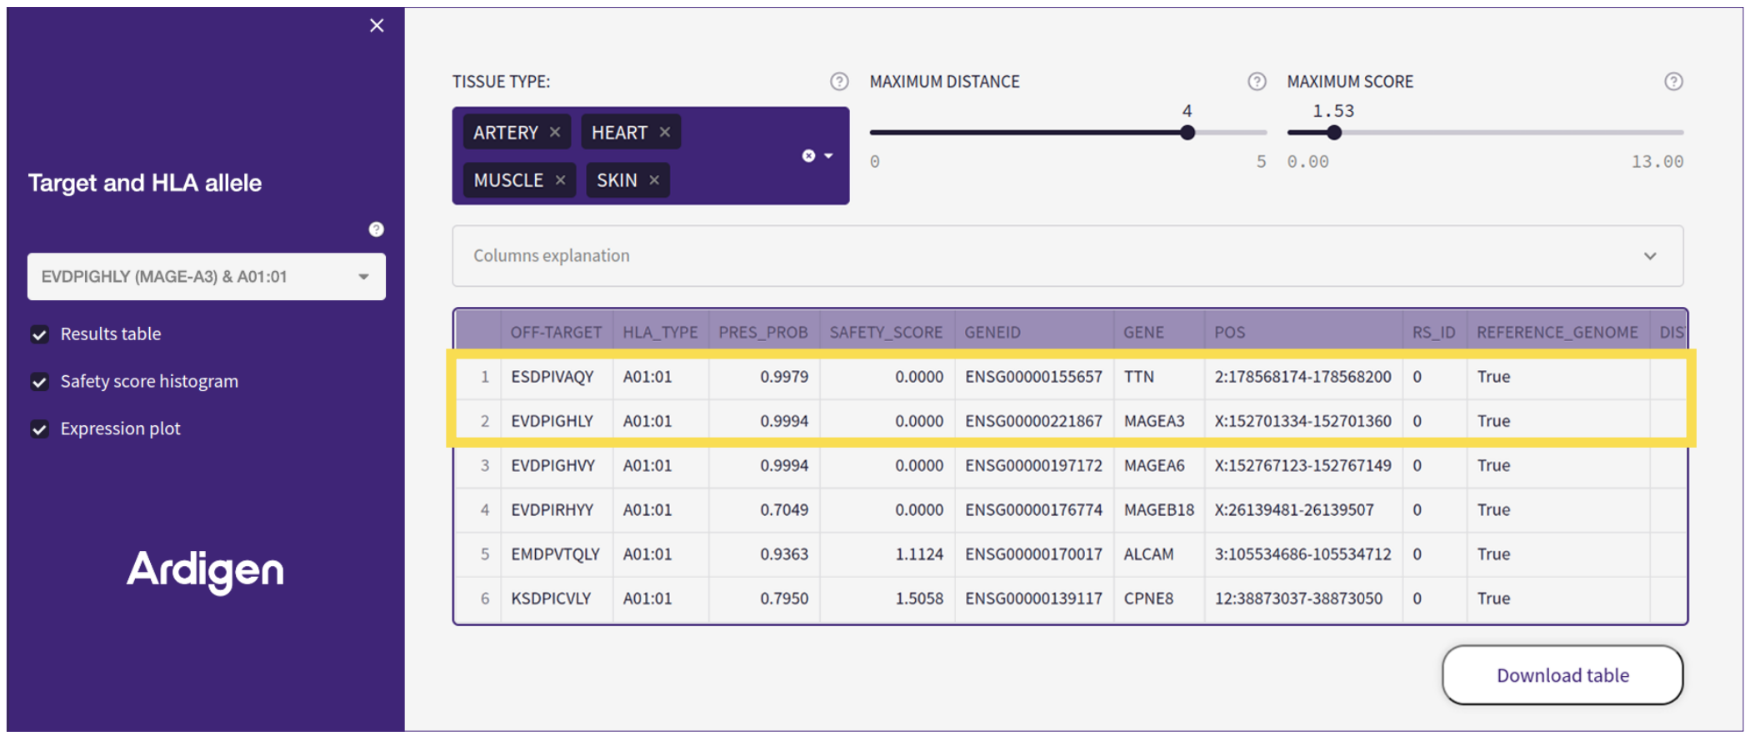Remove the SKIN tissue tag
This screenshot has height=735, width=1754.
pyautogui.click(x=654, y=180)
